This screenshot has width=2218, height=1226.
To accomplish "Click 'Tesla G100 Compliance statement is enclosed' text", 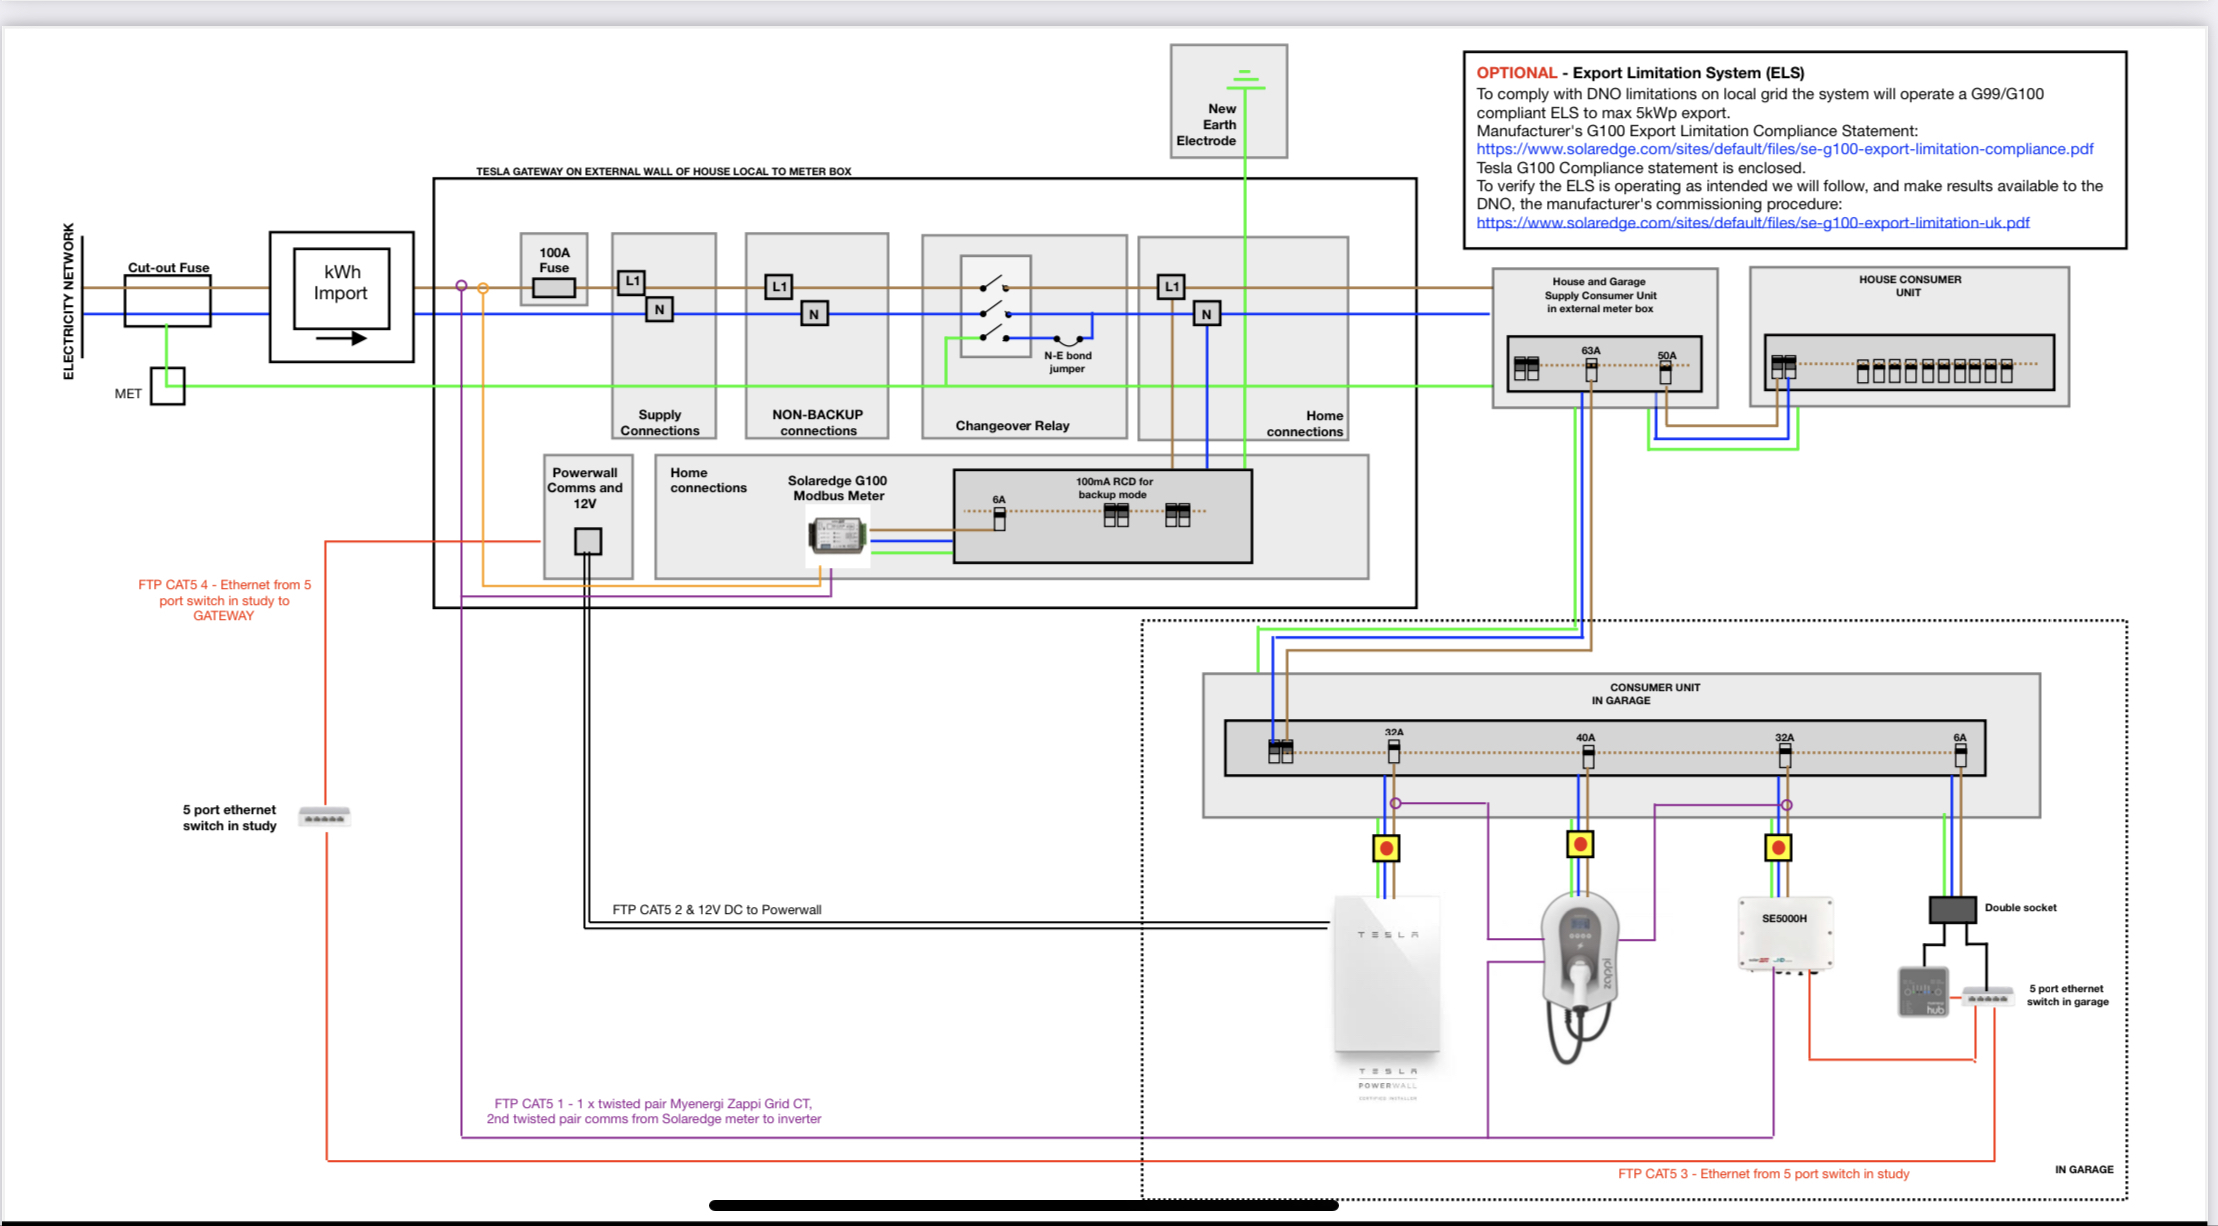I will [x=1641, y=168].
